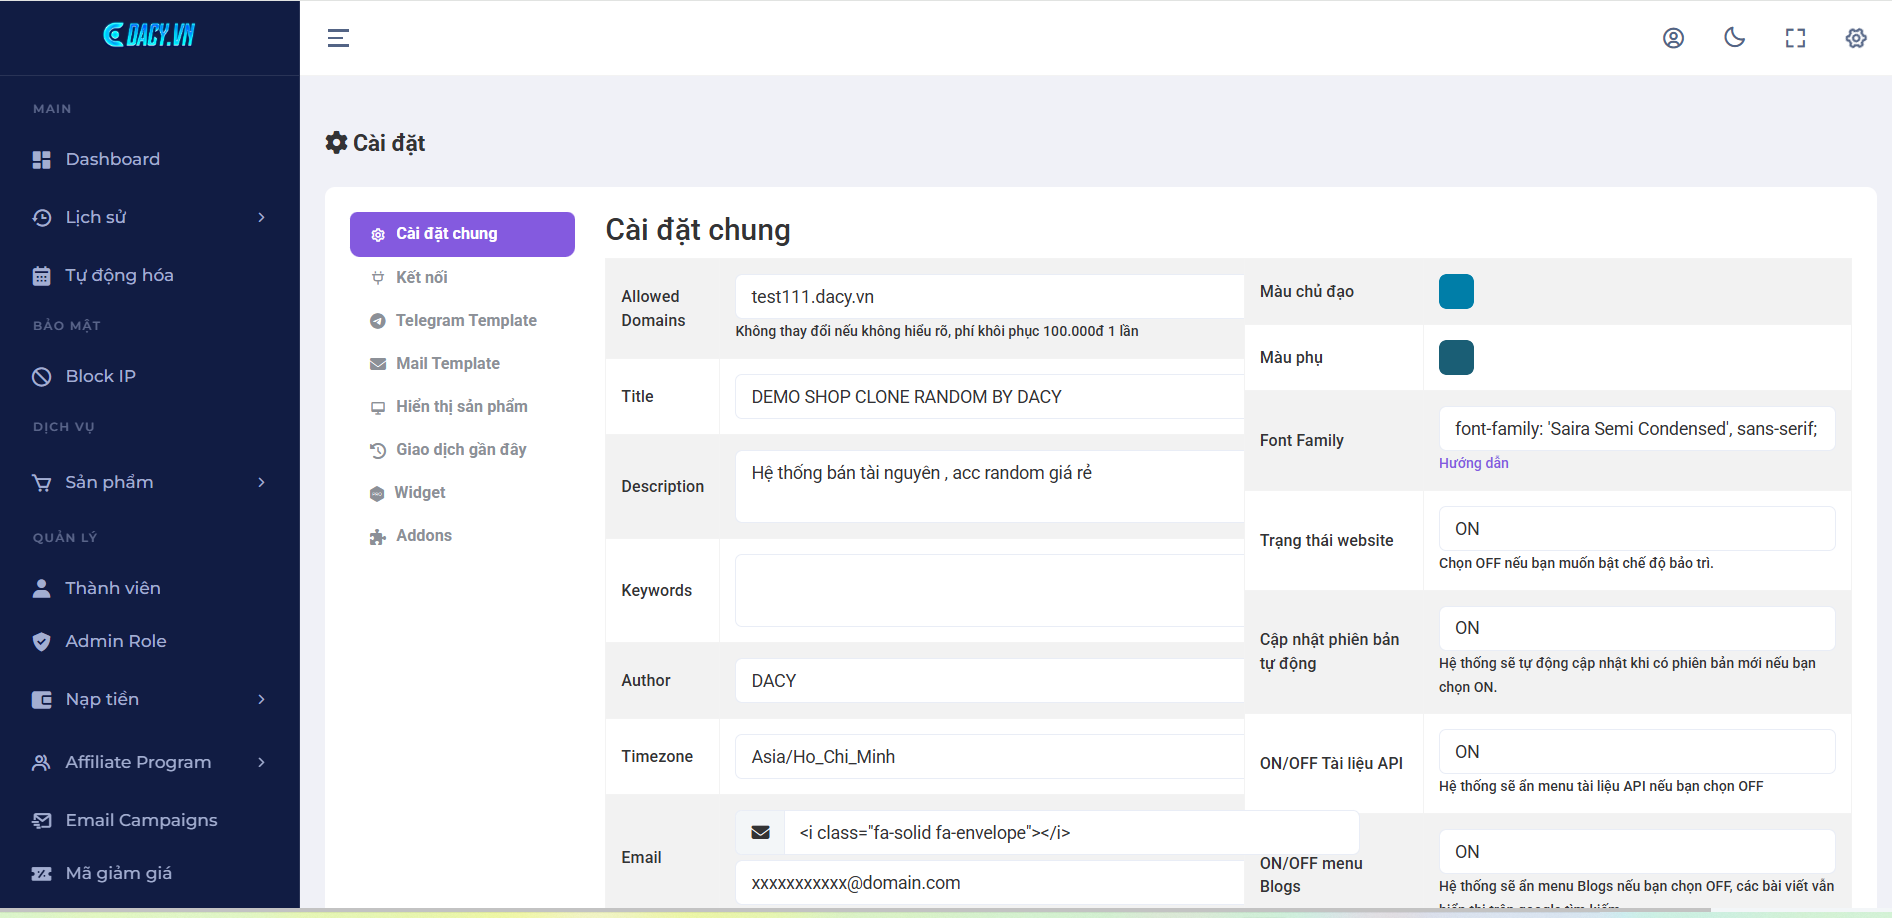1892x918 pixels.
Task: Expand the Nạp tiền sidebar menu
Action: (x=150, y=699)
